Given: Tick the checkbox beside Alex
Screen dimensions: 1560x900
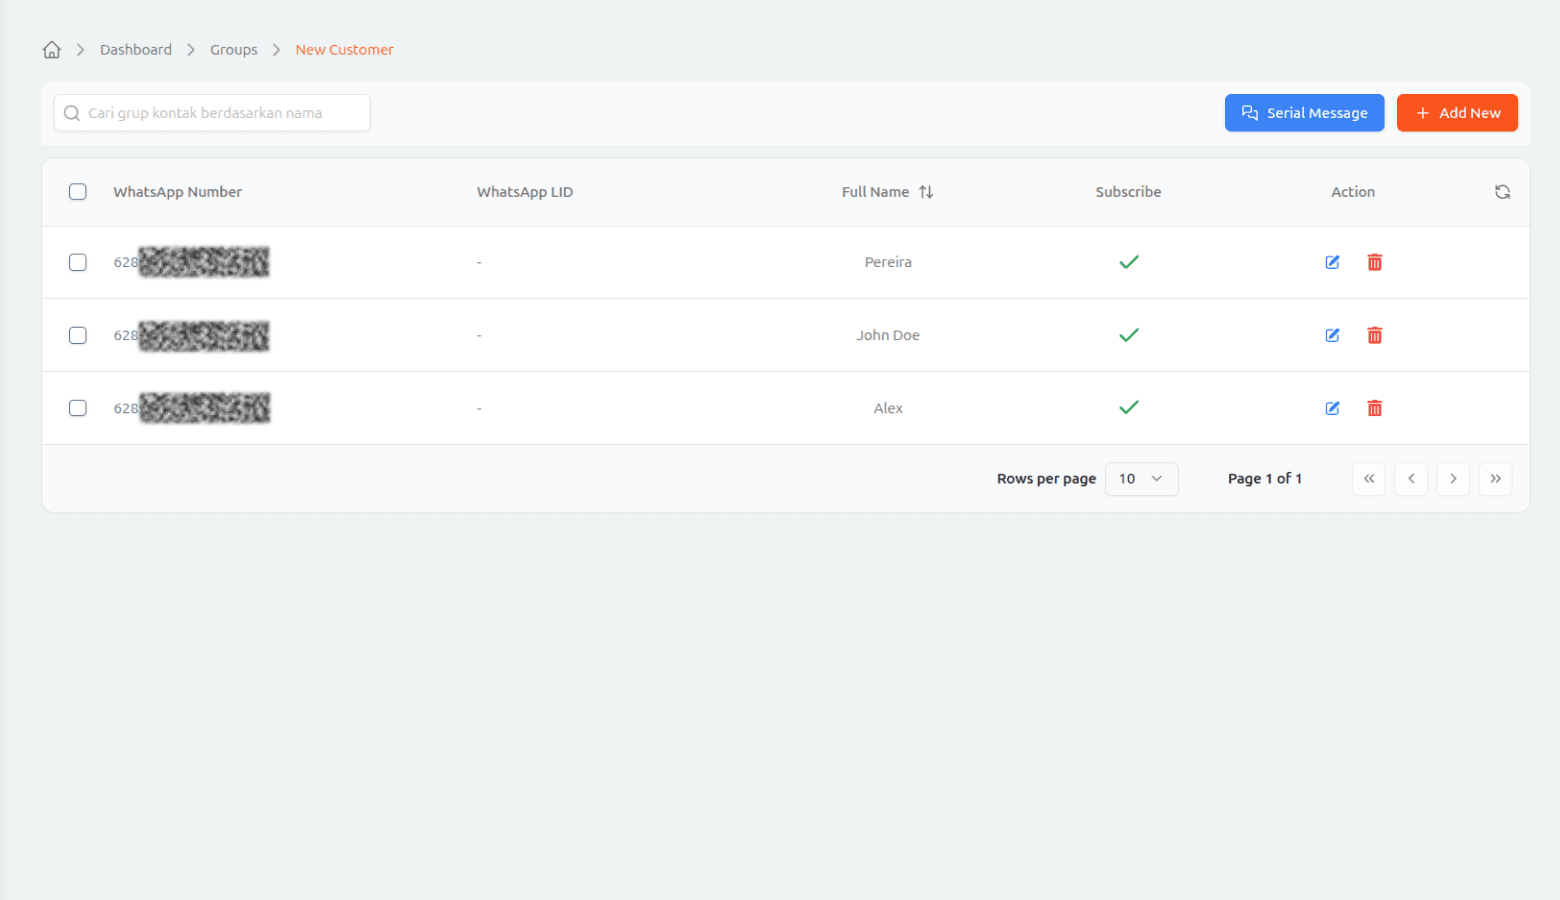Looking at the screenshot, I should (78, 408).
